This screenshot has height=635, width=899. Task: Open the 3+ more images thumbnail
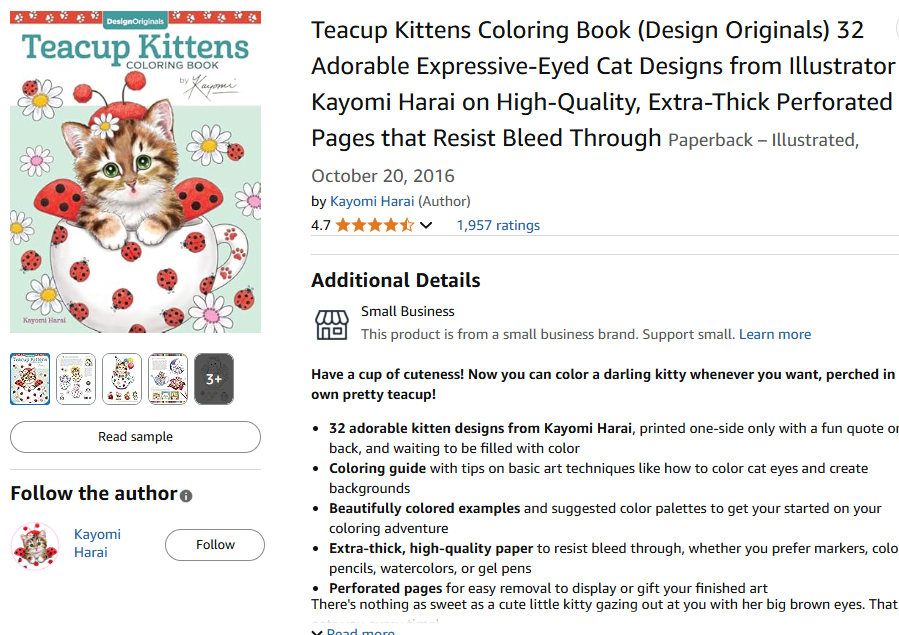[214, 379]
